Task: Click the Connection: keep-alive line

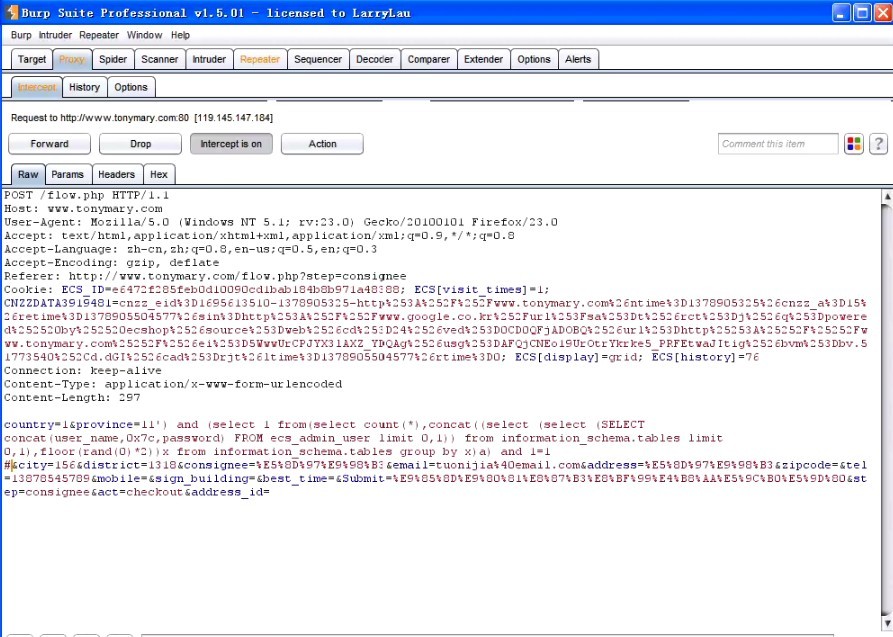Action: [83, 371]
